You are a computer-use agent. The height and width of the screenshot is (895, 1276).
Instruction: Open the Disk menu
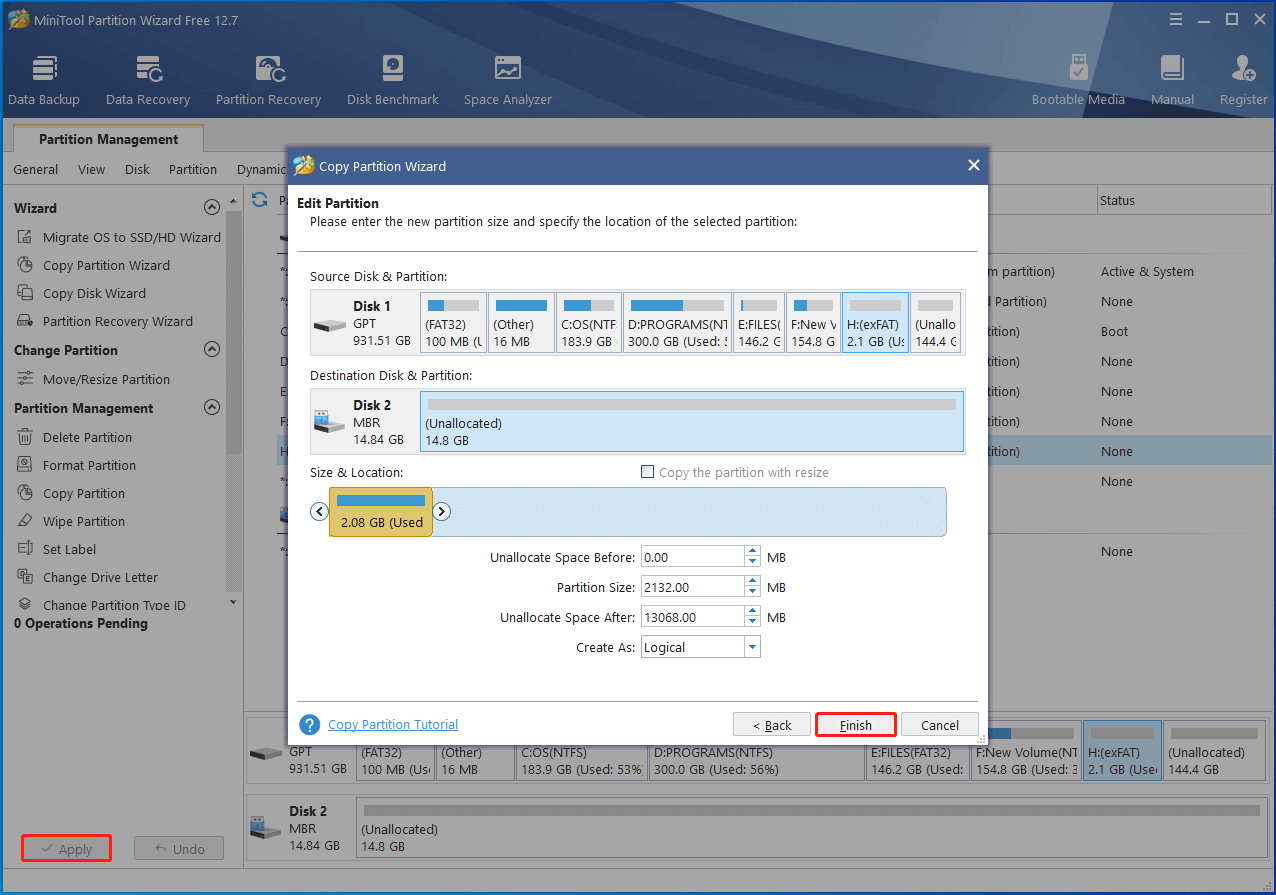click(x=137, y=169)
